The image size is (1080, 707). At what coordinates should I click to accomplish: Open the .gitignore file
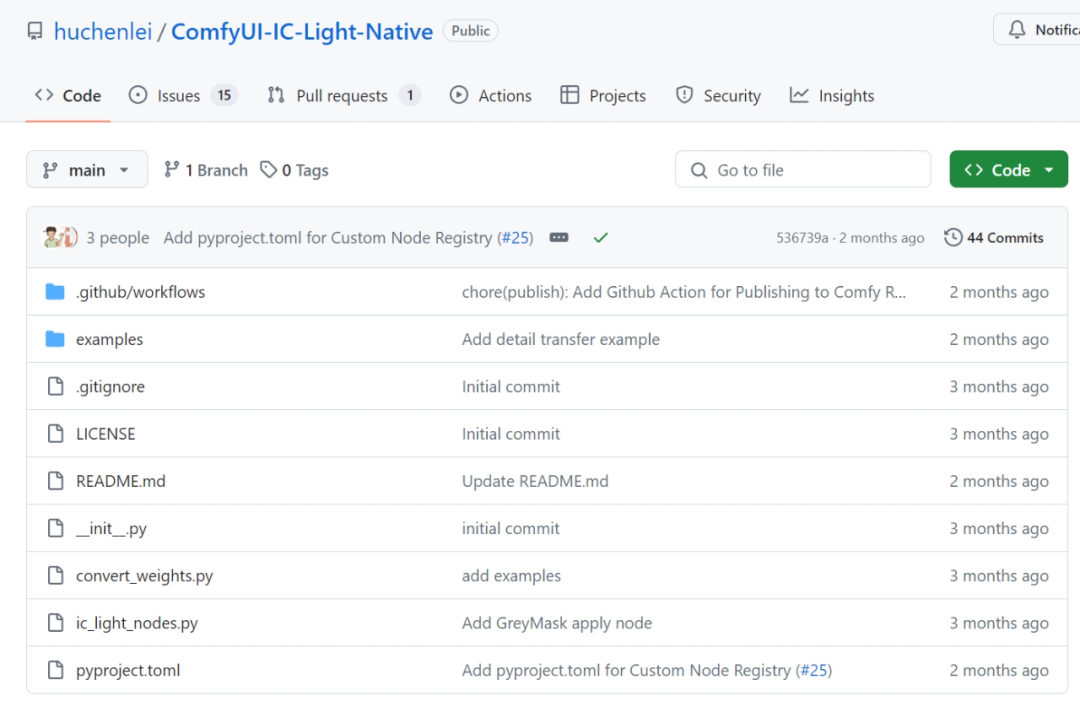coord(110,387)
